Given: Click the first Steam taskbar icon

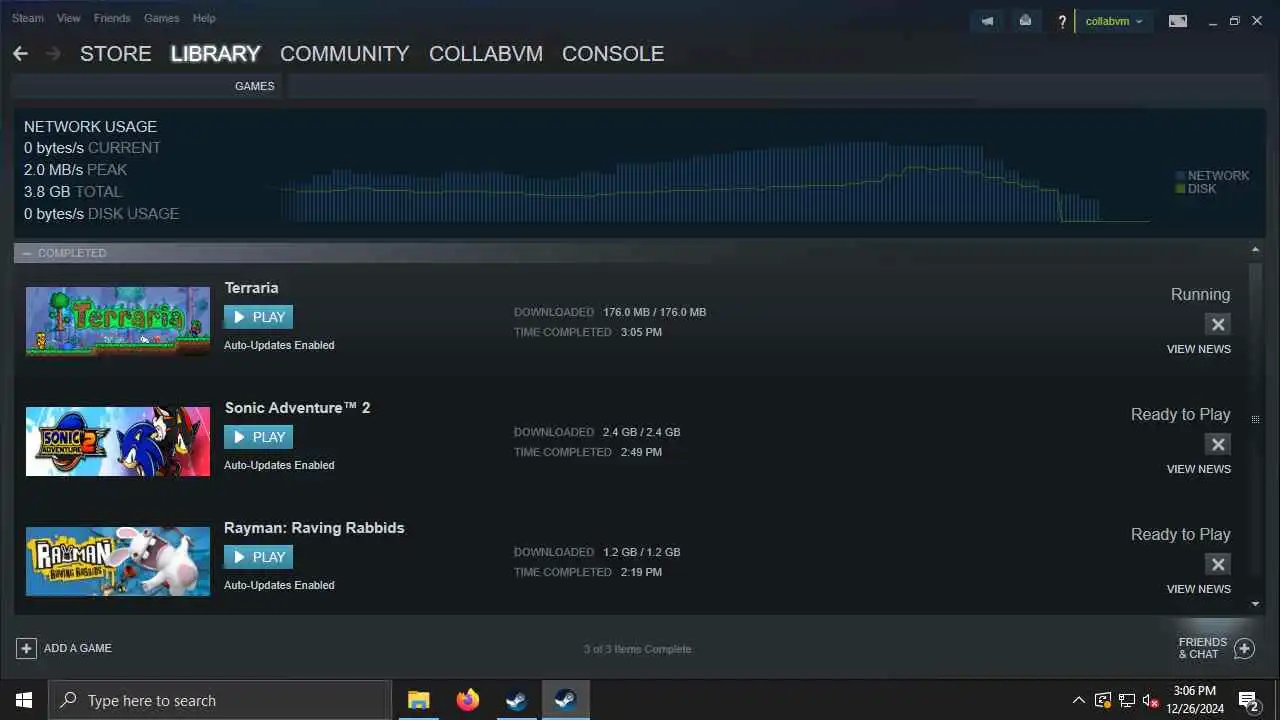Looking at the screenshot, I should coord(516,700).
